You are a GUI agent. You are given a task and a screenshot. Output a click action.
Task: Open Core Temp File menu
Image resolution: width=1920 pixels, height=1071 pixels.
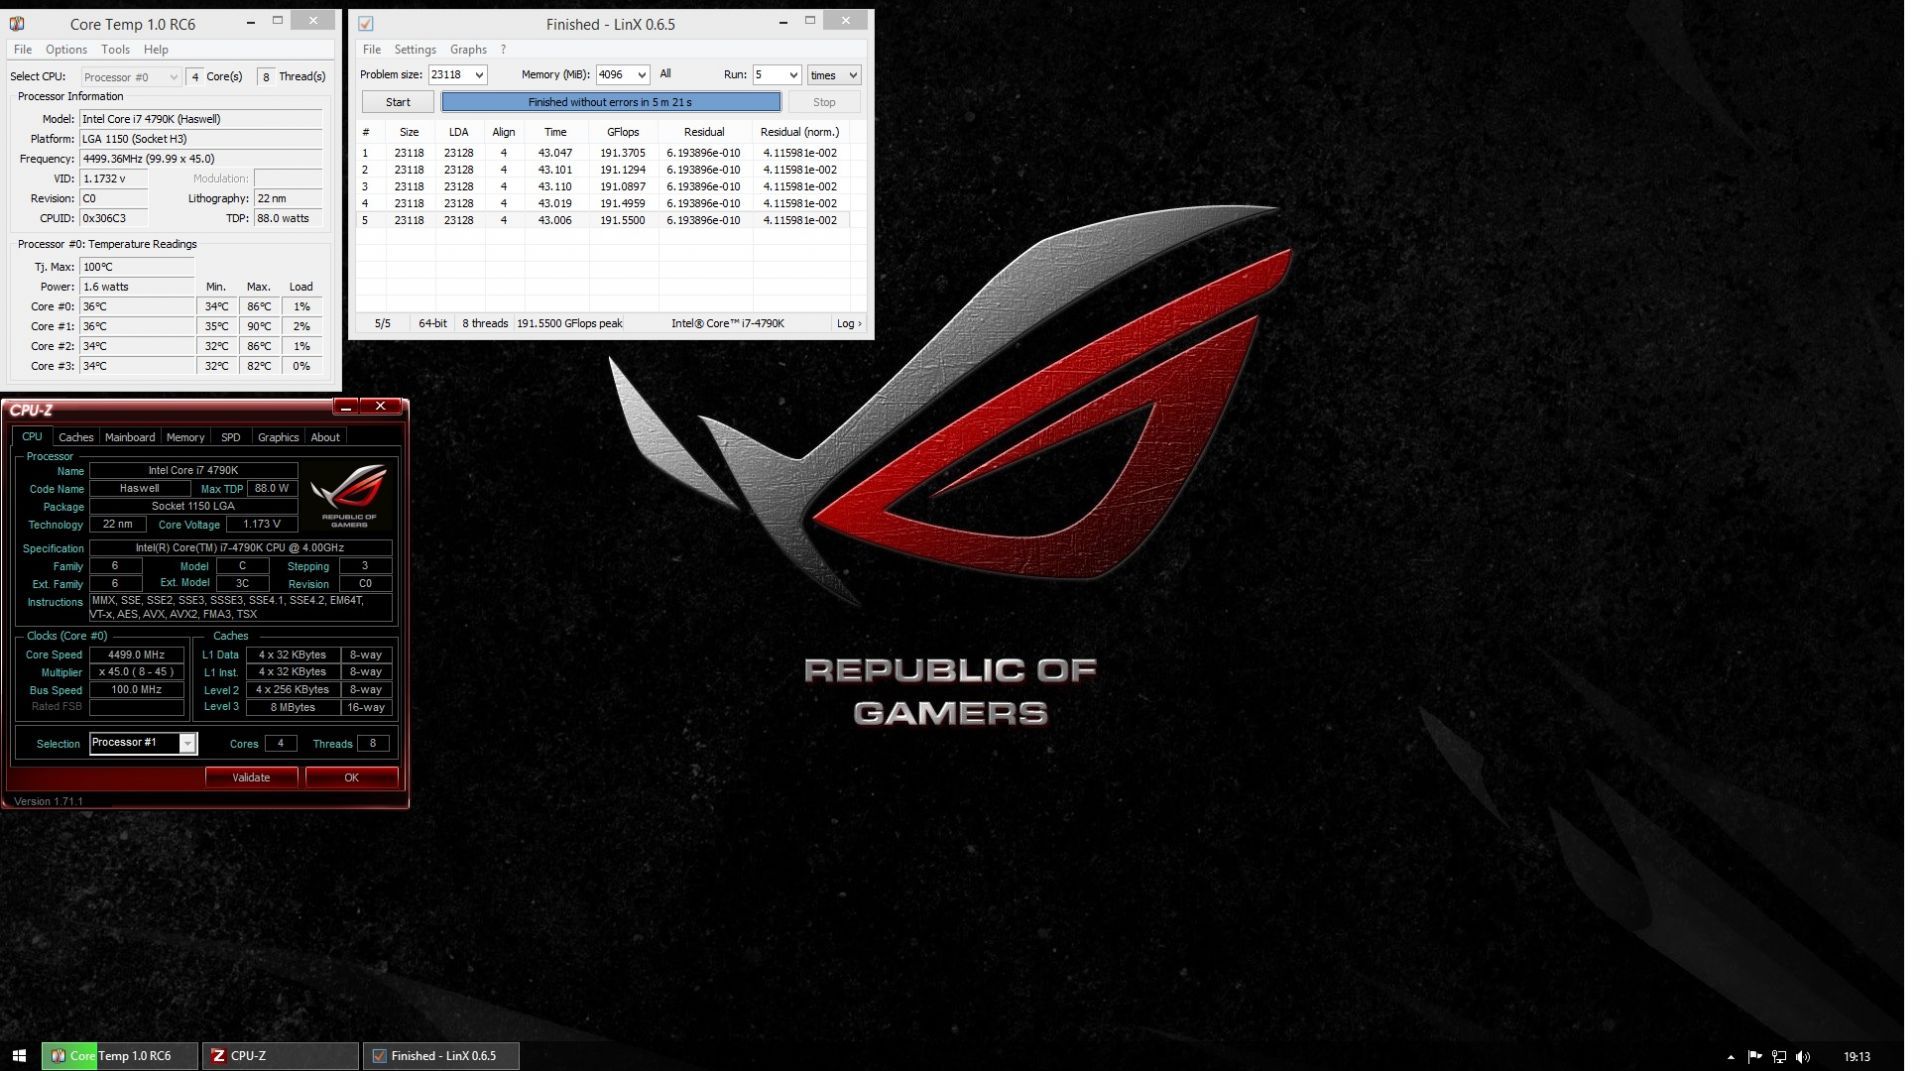point(23,49)
